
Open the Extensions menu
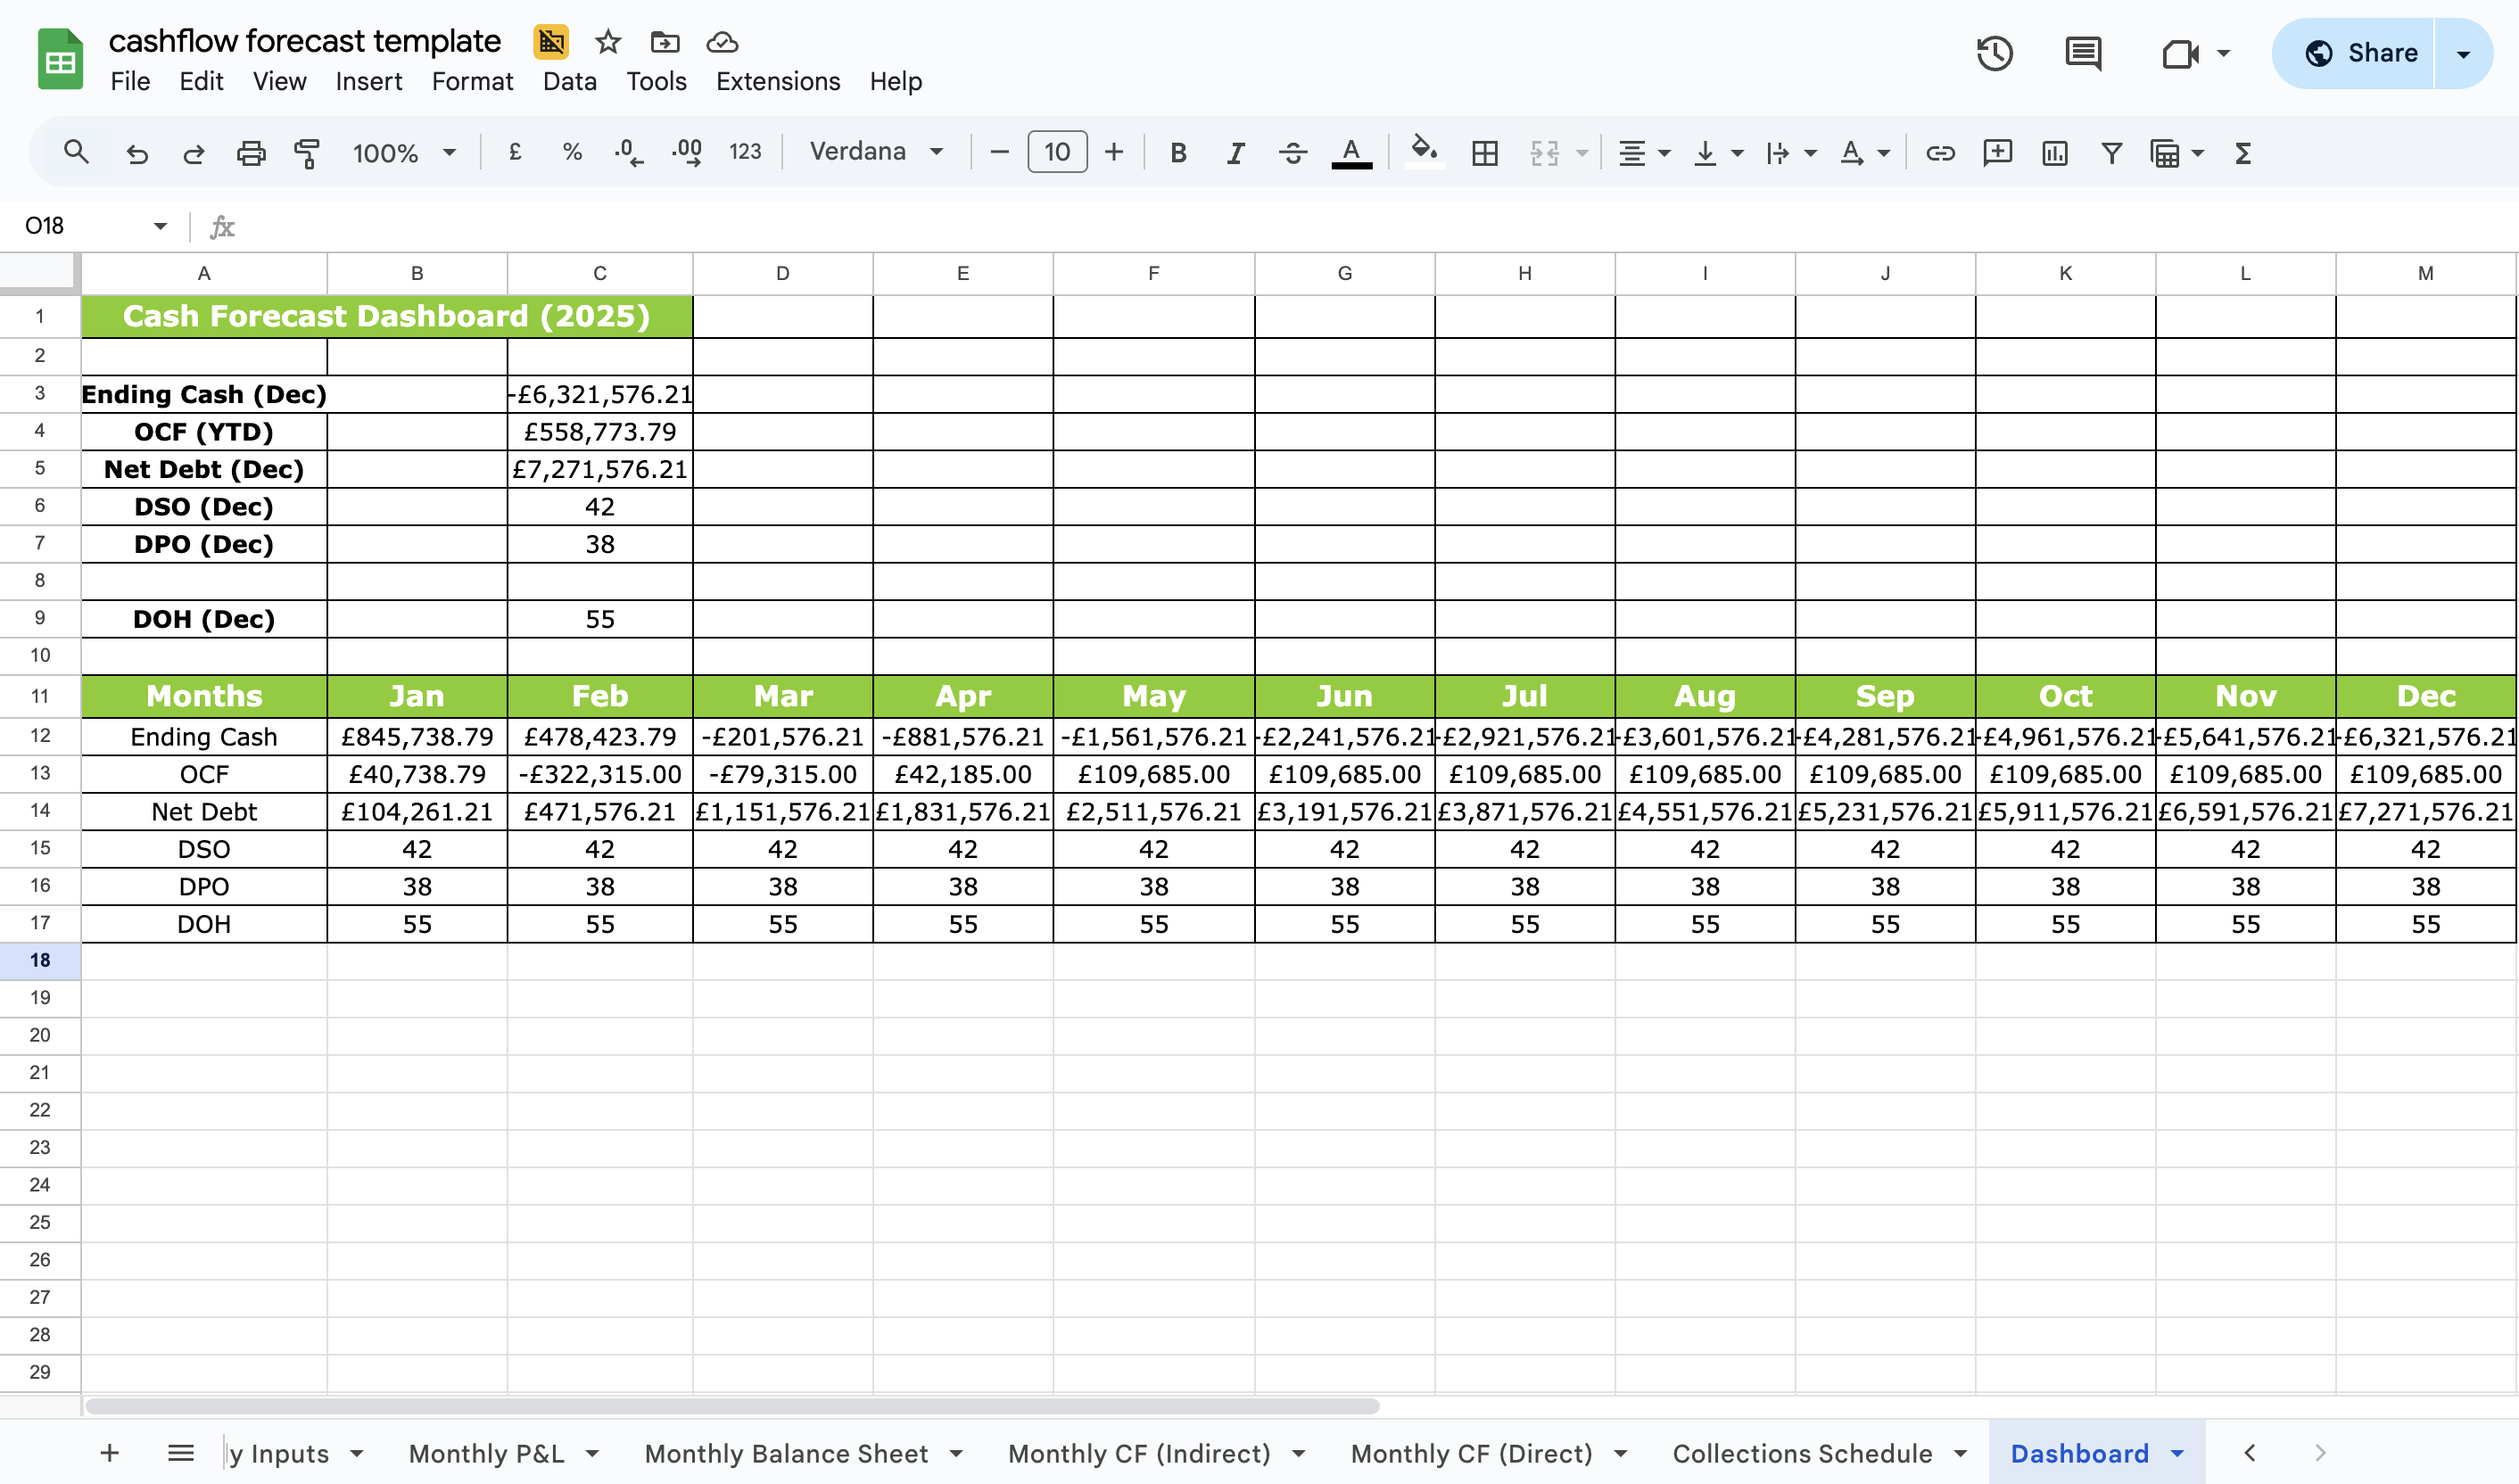777,81
